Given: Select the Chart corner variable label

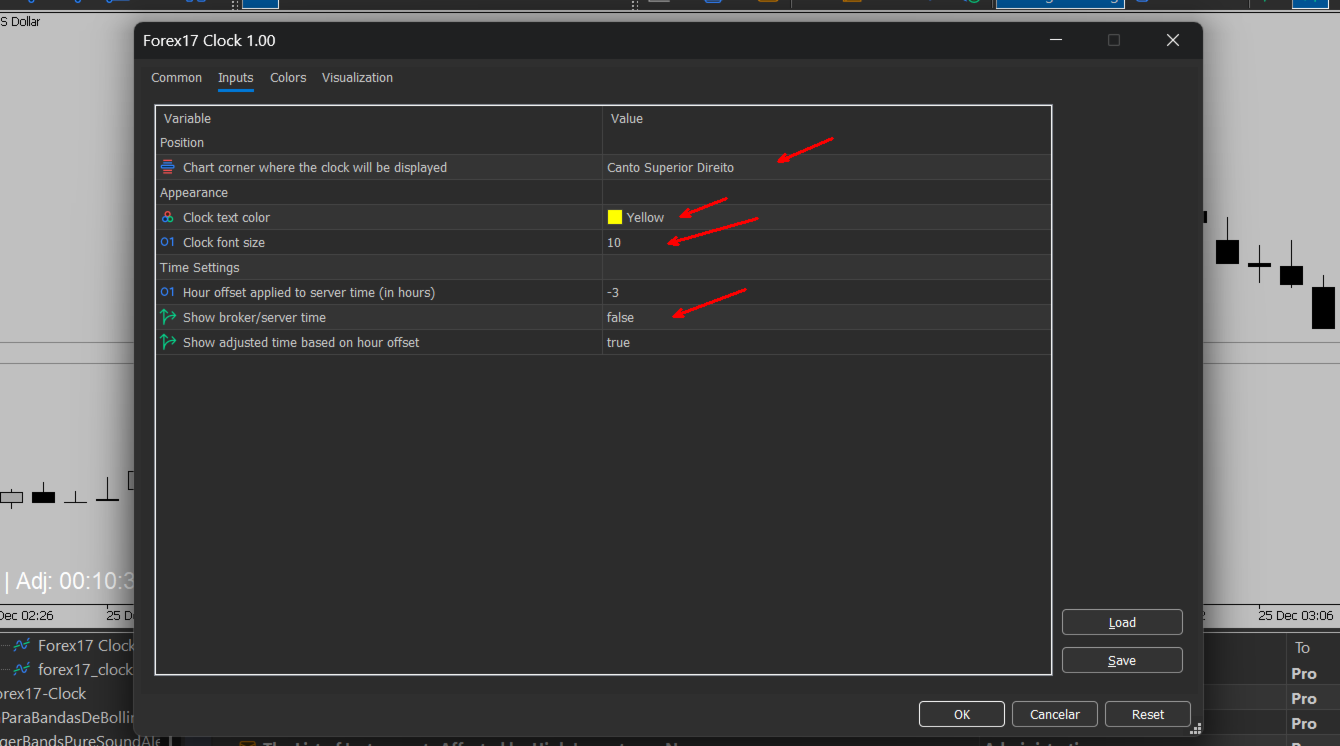Looking at the screenshot, I should click(x=315, y=167).
